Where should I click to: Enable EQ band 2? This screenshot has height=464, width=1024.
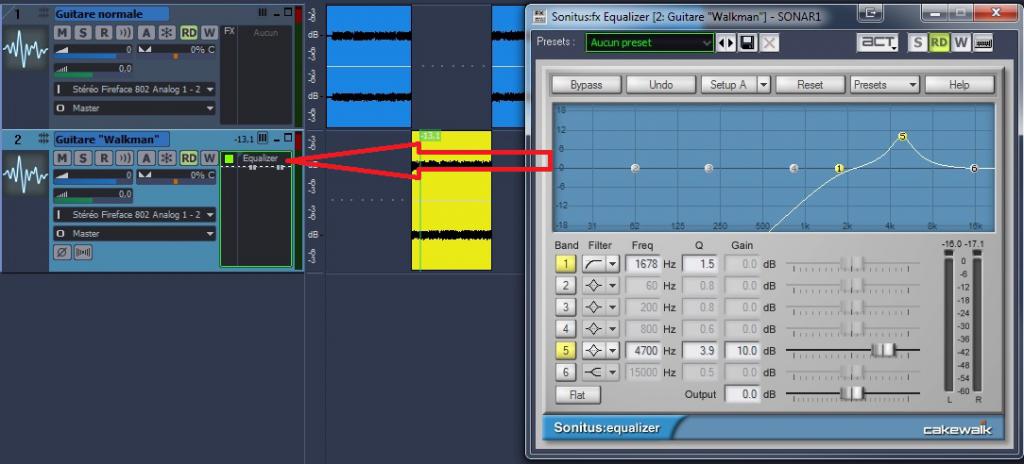(566, 286)
